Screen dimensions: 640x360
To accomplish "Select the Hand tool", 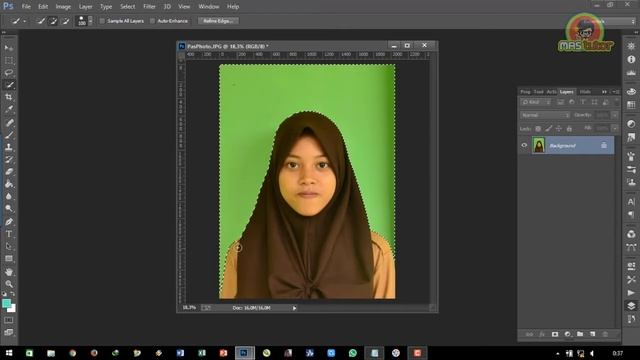I will (9, 272).
